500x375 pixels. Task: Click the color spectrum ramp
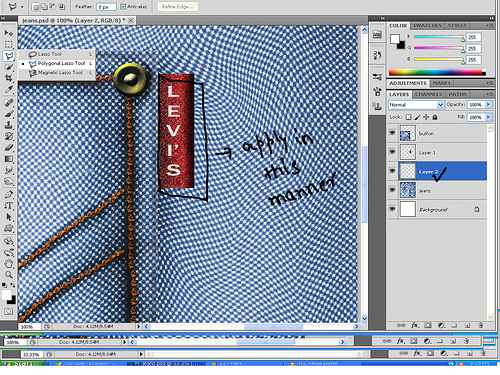coord(437,72)
